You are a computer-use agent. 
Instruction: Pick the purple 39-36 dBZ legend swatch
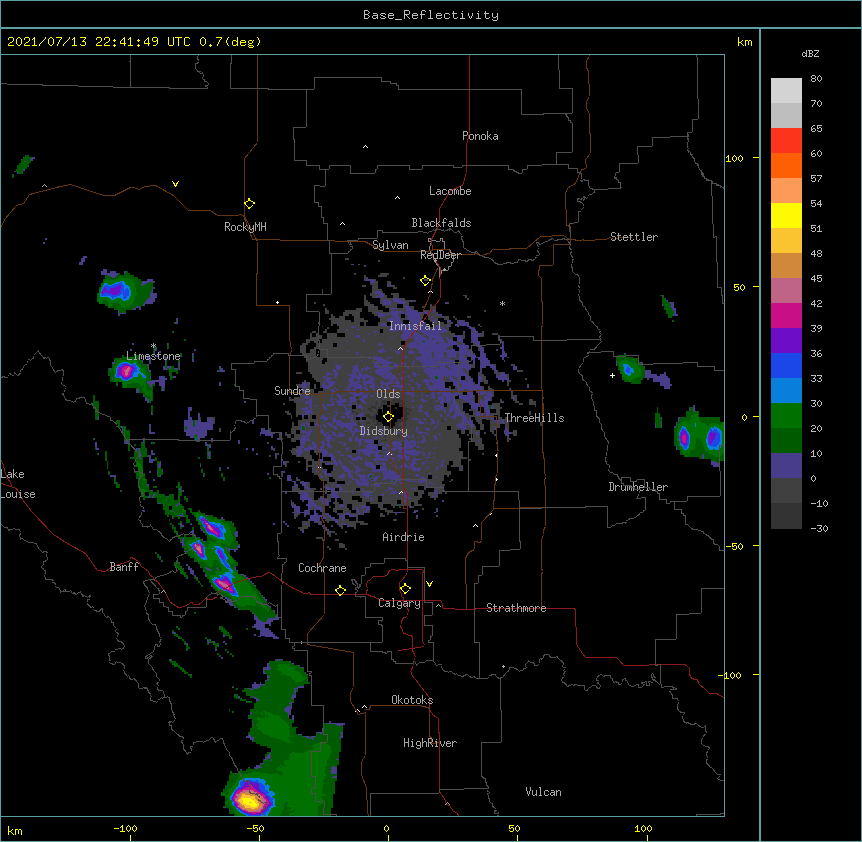[x=786, y=341]
